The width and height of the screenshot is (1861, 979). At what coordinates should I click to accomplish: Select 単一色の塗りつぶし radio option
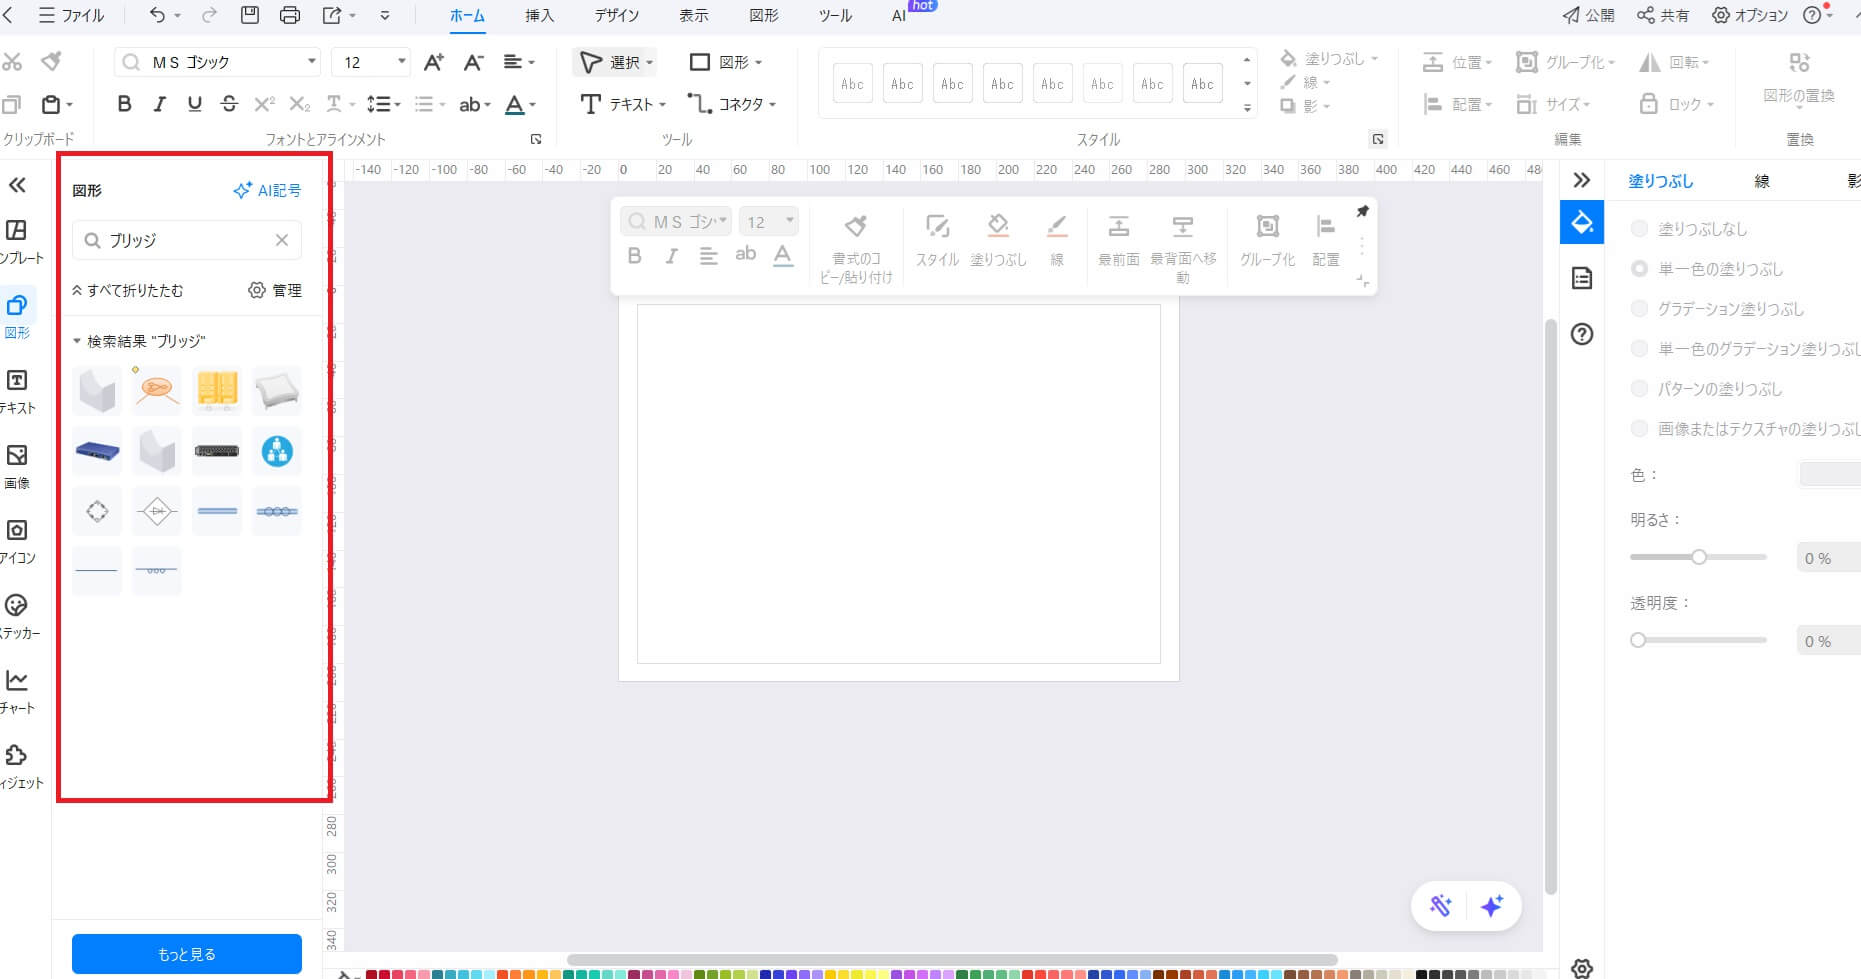pos(1639,269)
